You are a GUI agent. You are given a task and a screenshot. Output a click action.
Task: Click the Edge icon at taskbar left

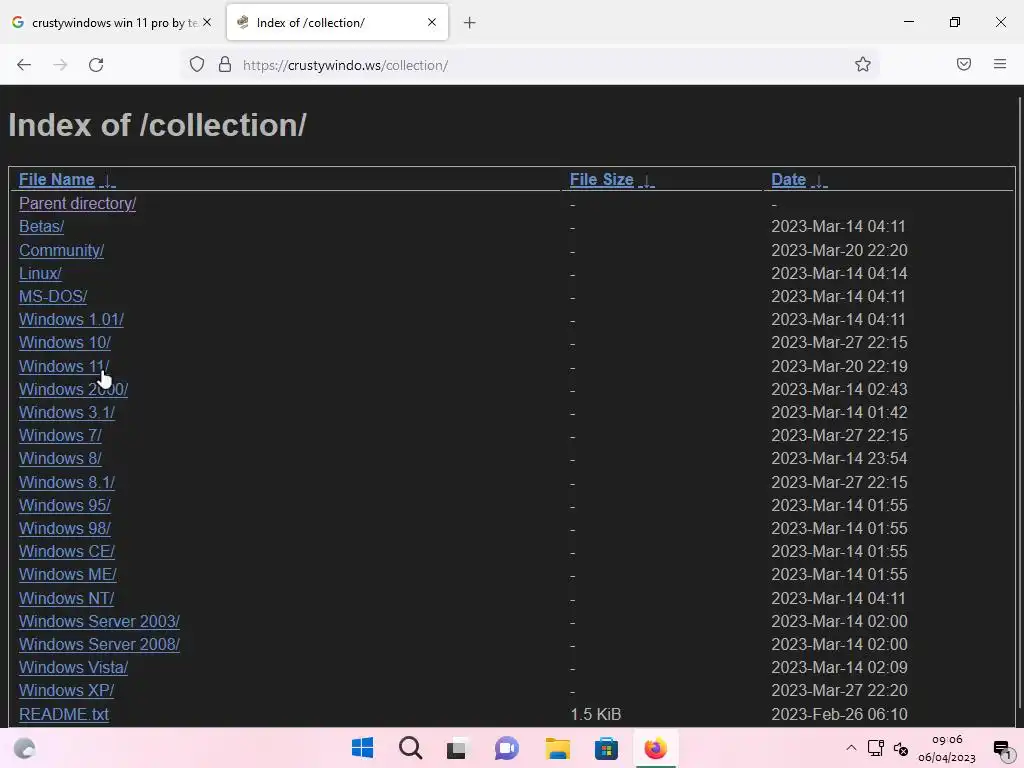[x=24, y=748]
